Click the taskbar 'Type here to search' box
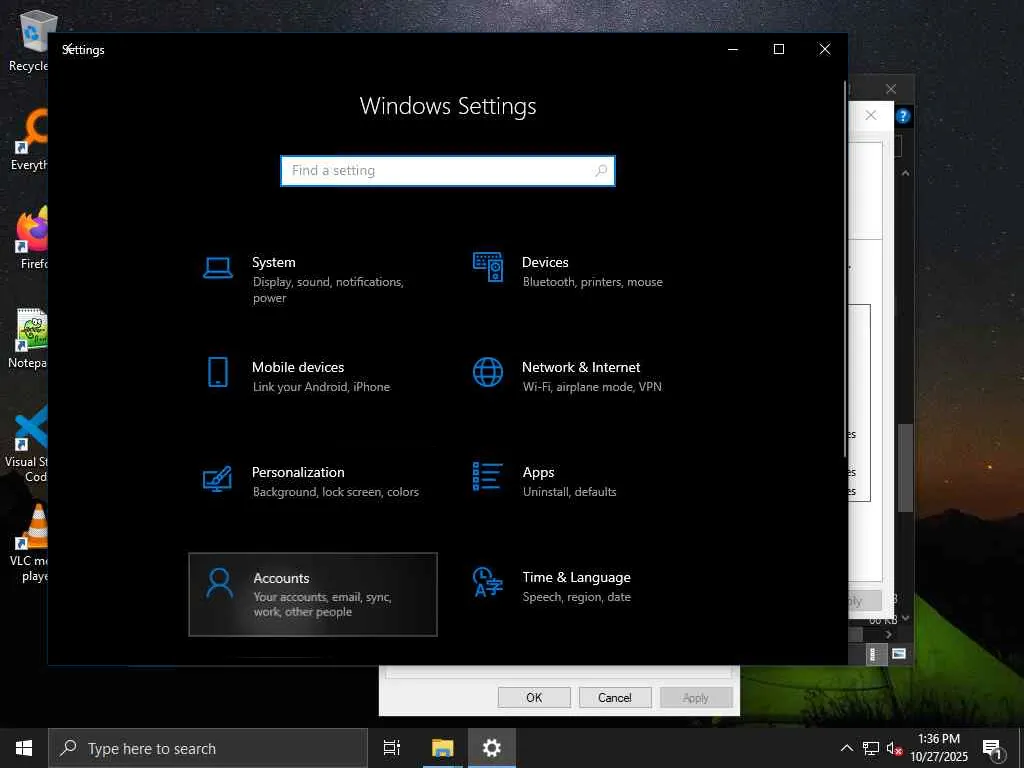Image resolution: width=1024 pixels, height=768 pixels. pyautogui.click(x=208, y=748)
